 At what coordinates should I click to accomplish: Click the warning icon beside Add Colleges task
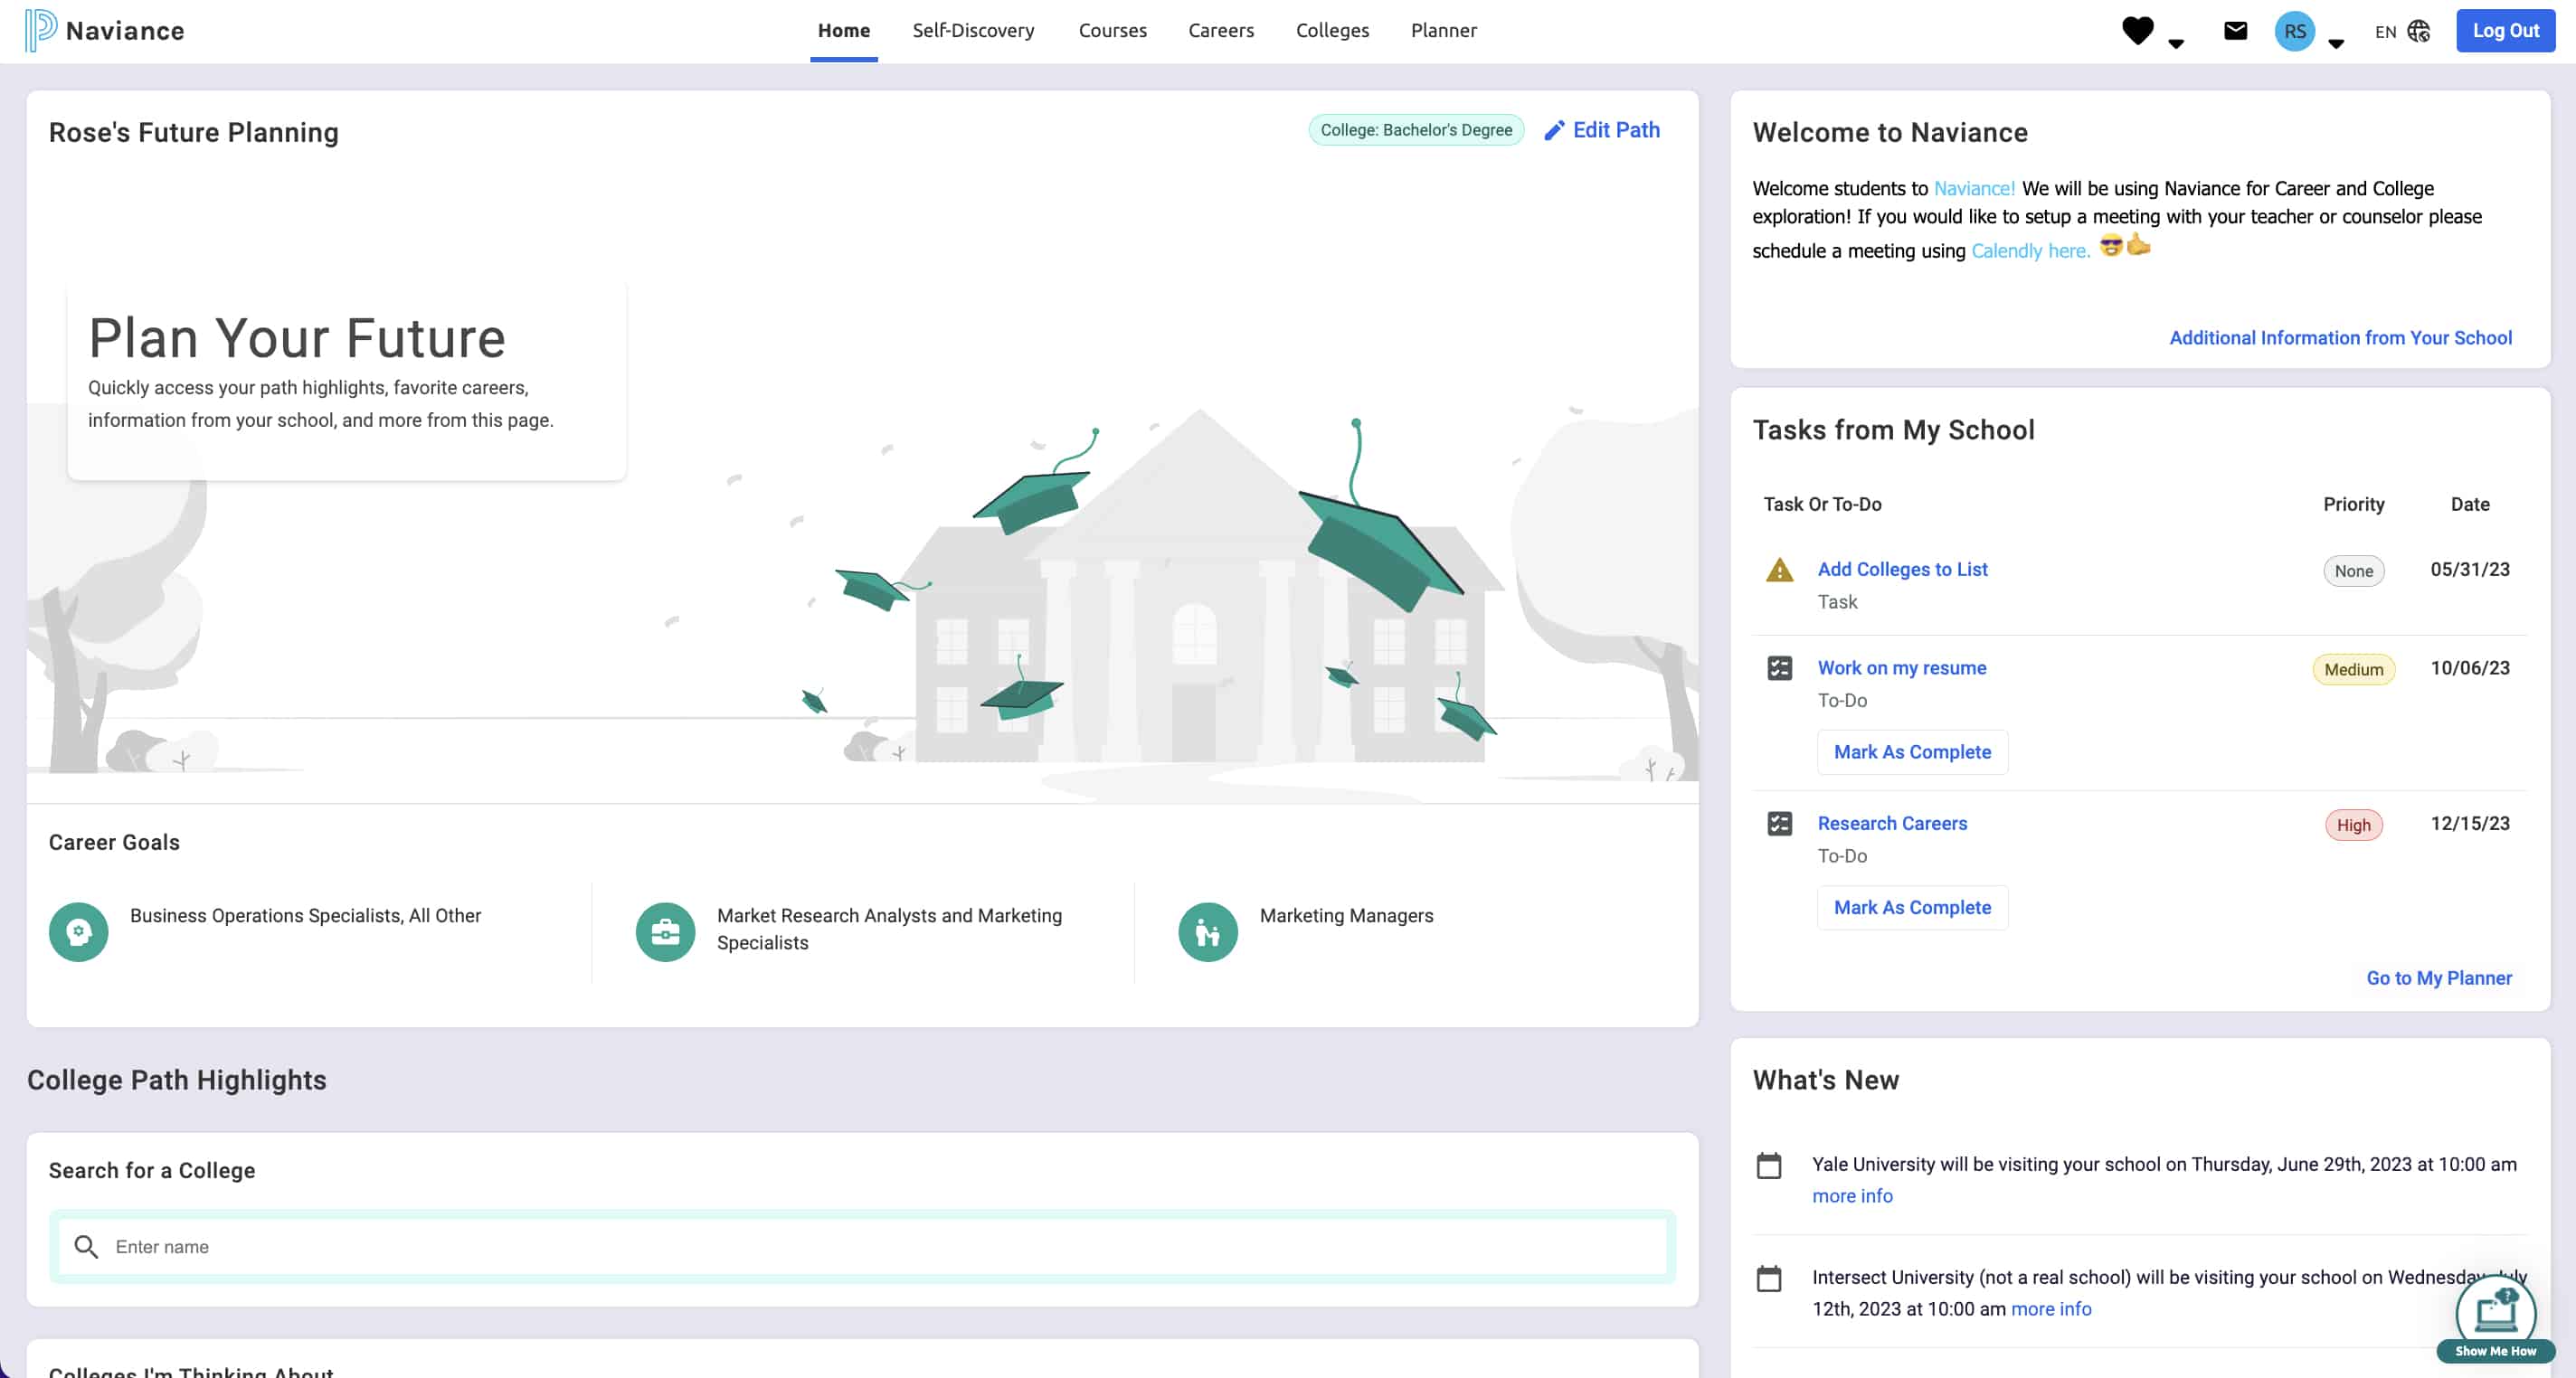1781,570
